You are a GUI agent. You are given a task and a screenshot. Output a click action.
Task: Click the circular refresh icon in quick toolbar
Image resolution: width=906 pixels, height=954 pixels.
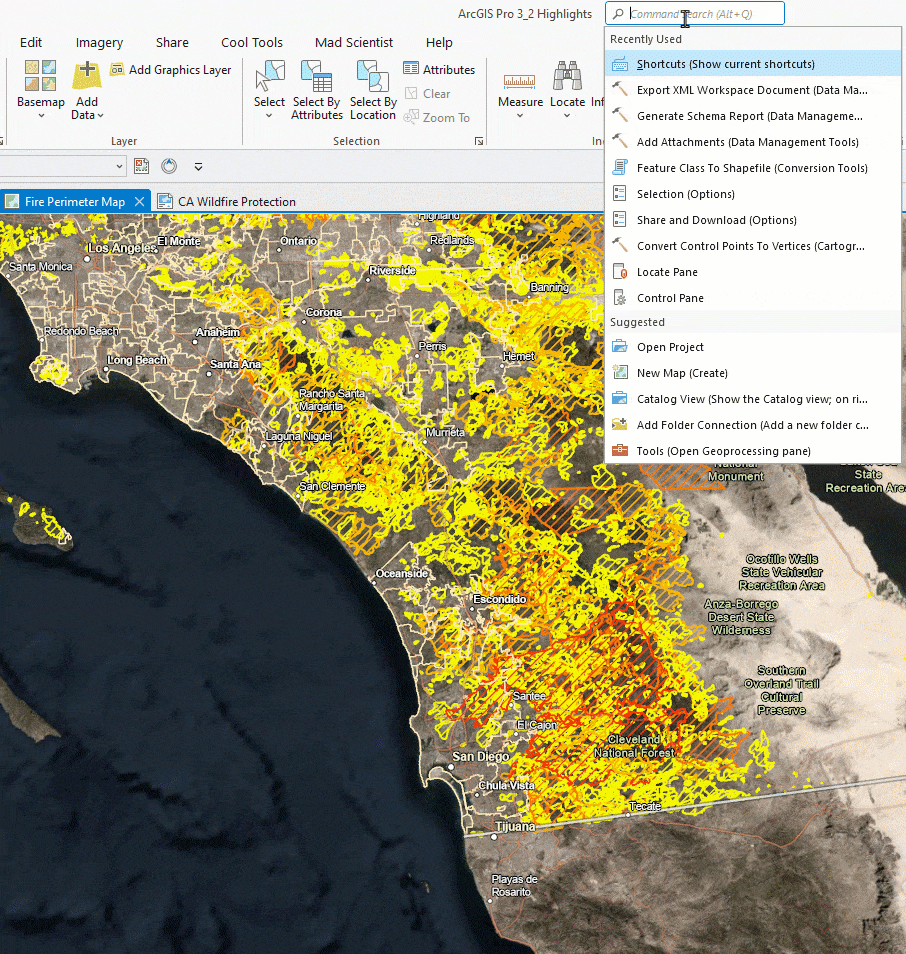tap(169, 165)
